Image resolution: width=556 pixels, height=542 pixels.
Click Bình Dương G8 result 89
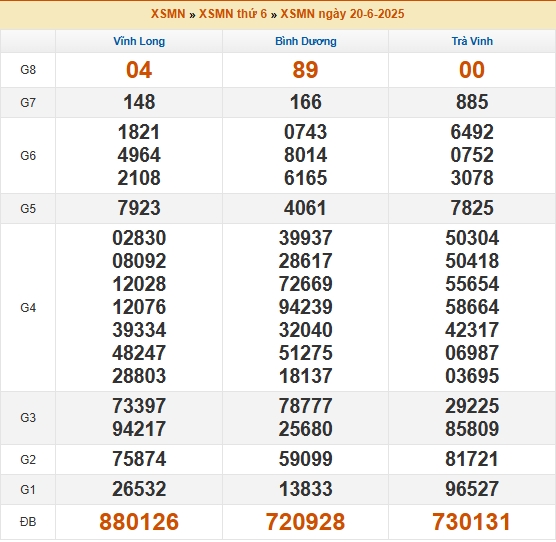pyautogui.click(x=305, y=69)
